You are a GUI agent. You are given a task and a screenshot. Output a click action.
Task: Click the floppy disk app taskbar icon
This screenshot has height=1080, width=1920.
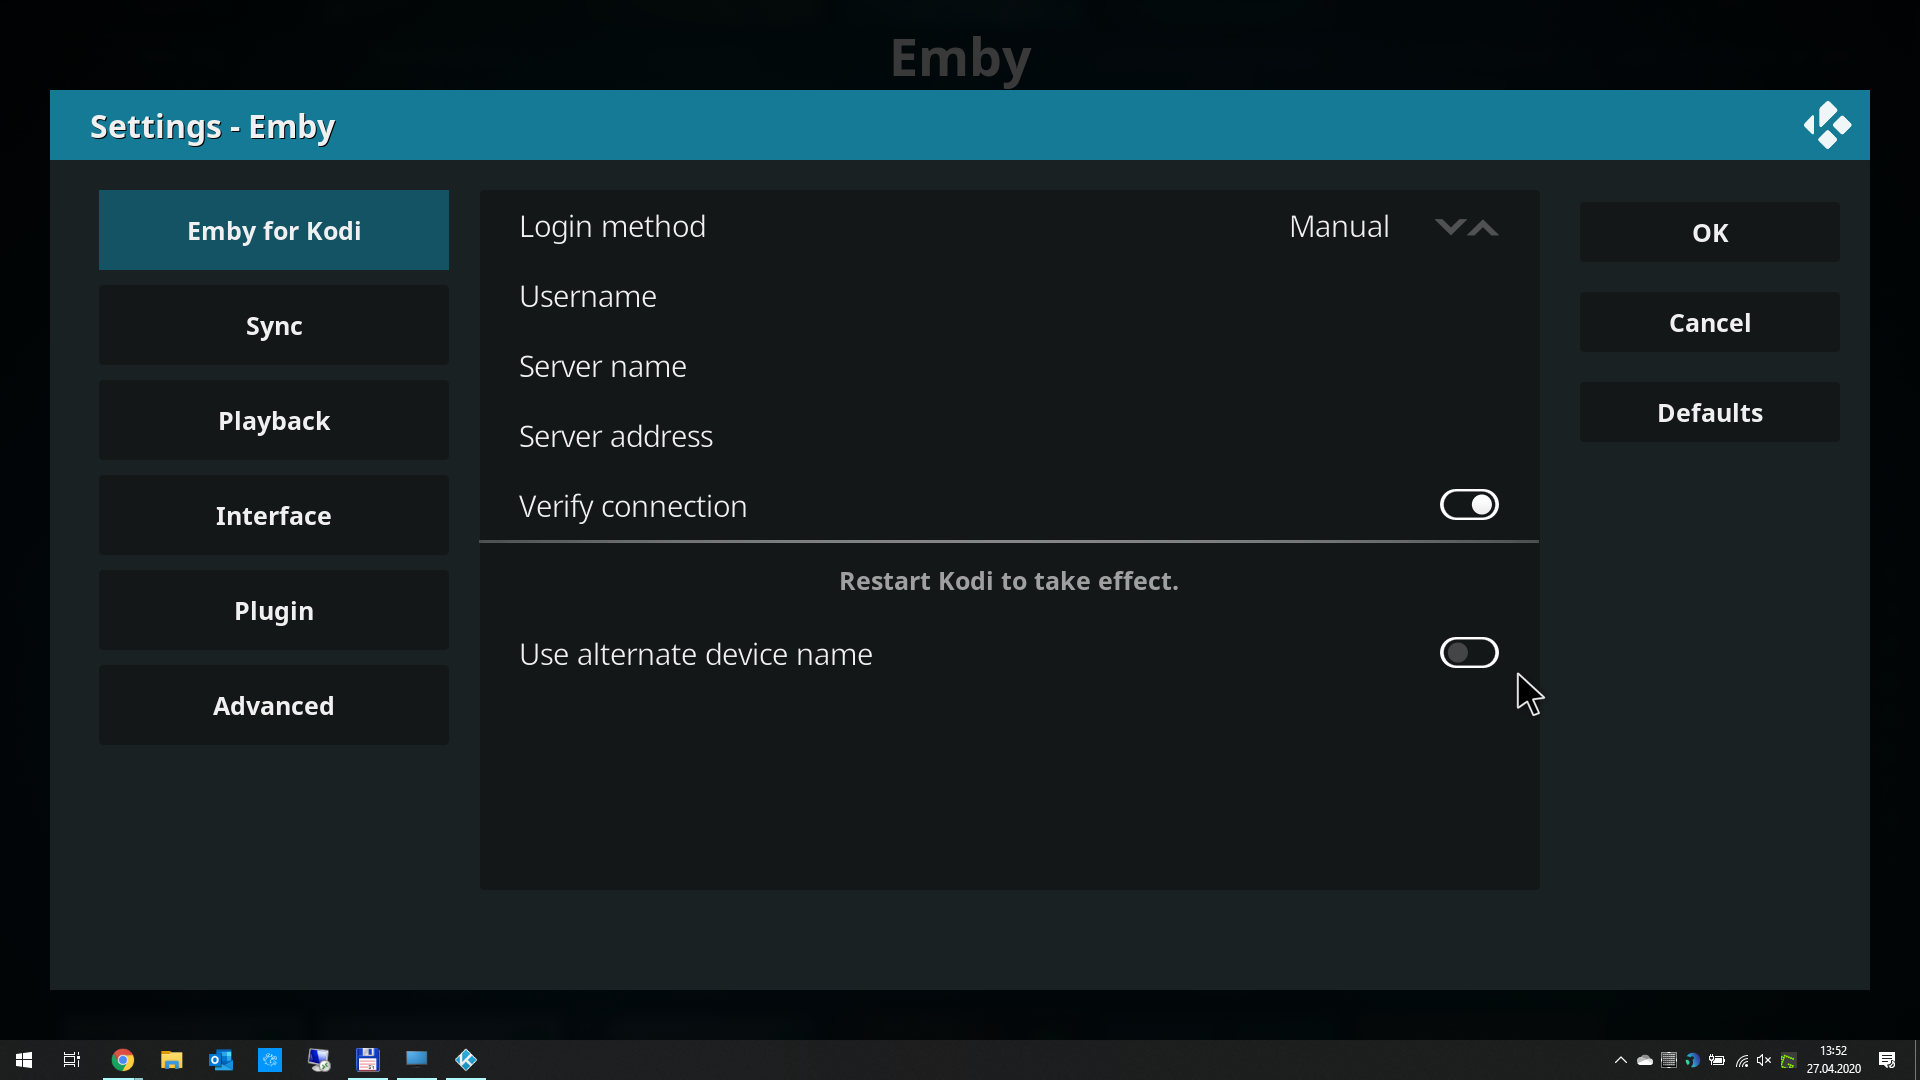[x=368, y=1060]
